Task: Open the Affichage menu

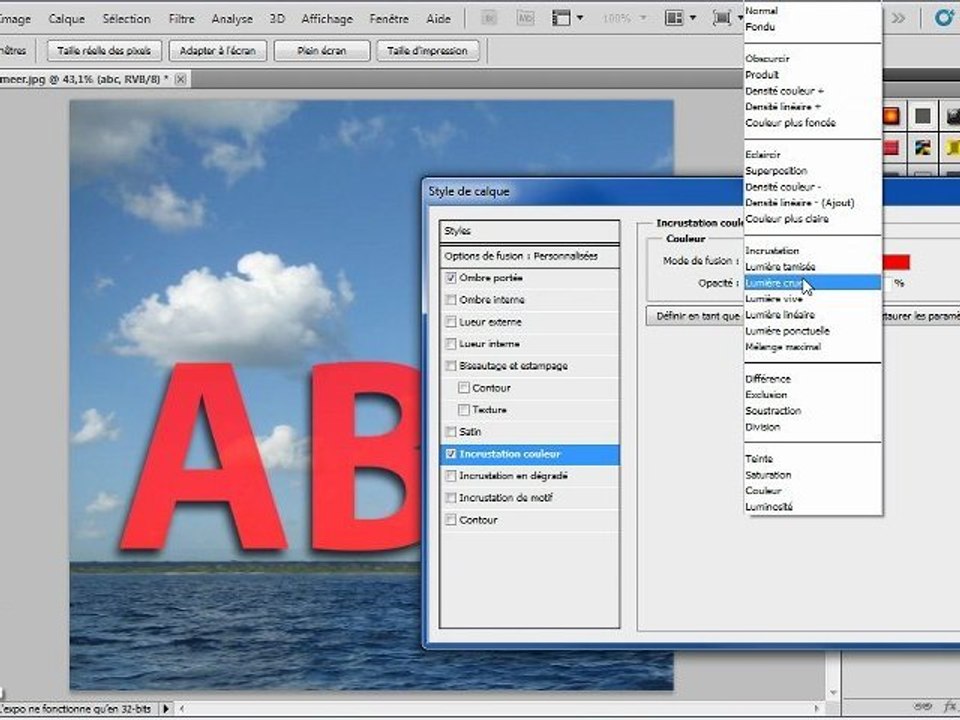Action: 327,19
